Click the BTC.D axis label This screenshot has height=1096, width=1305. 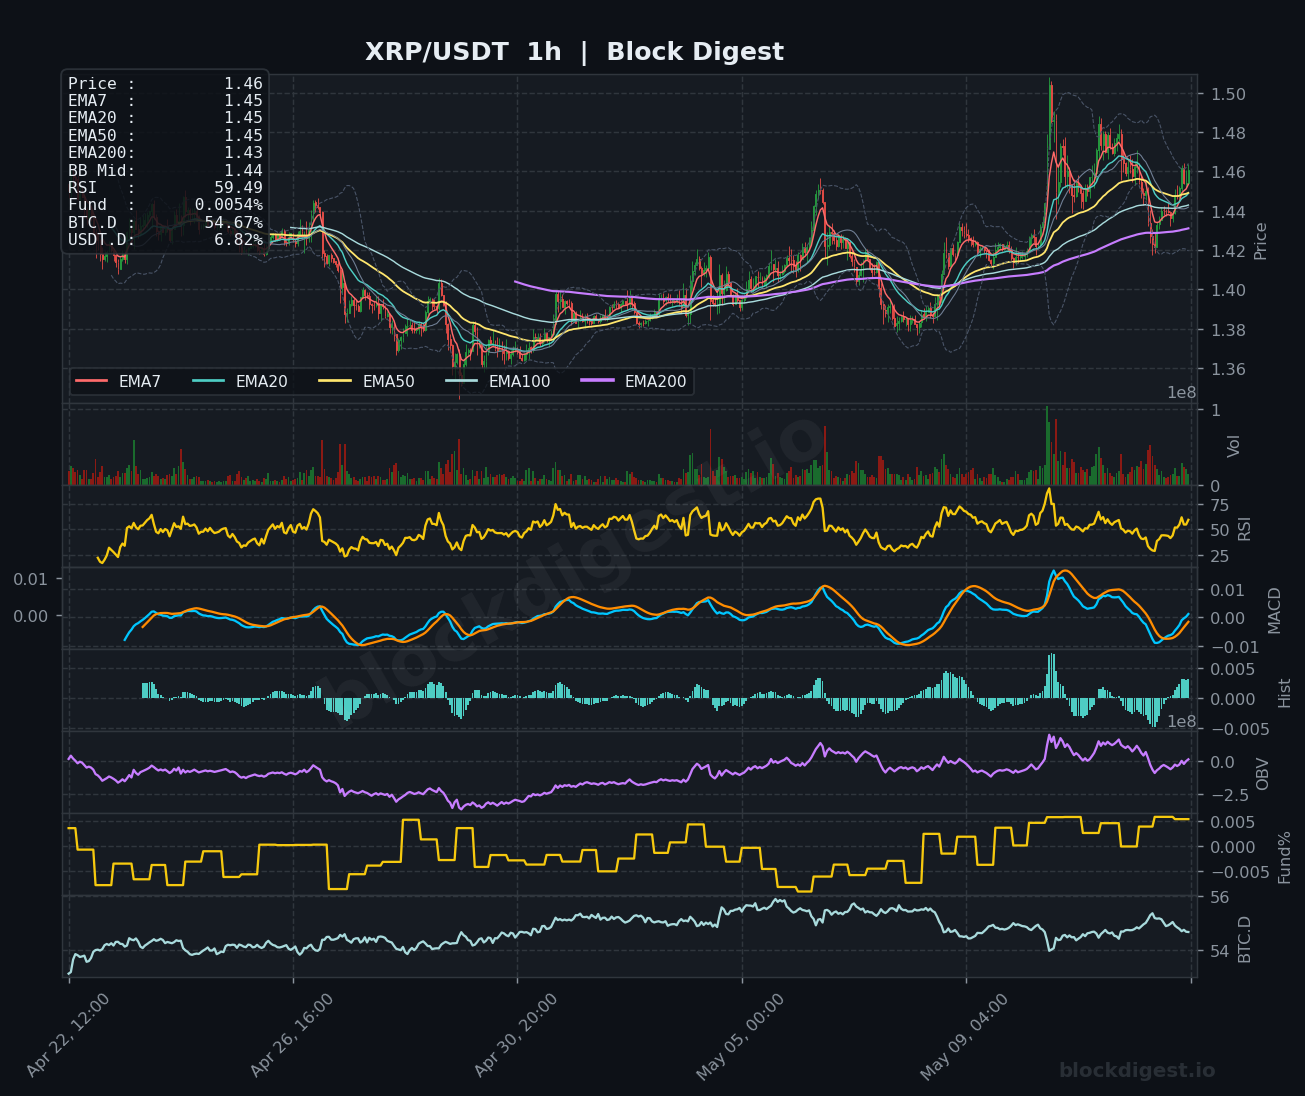point(1244,939)
